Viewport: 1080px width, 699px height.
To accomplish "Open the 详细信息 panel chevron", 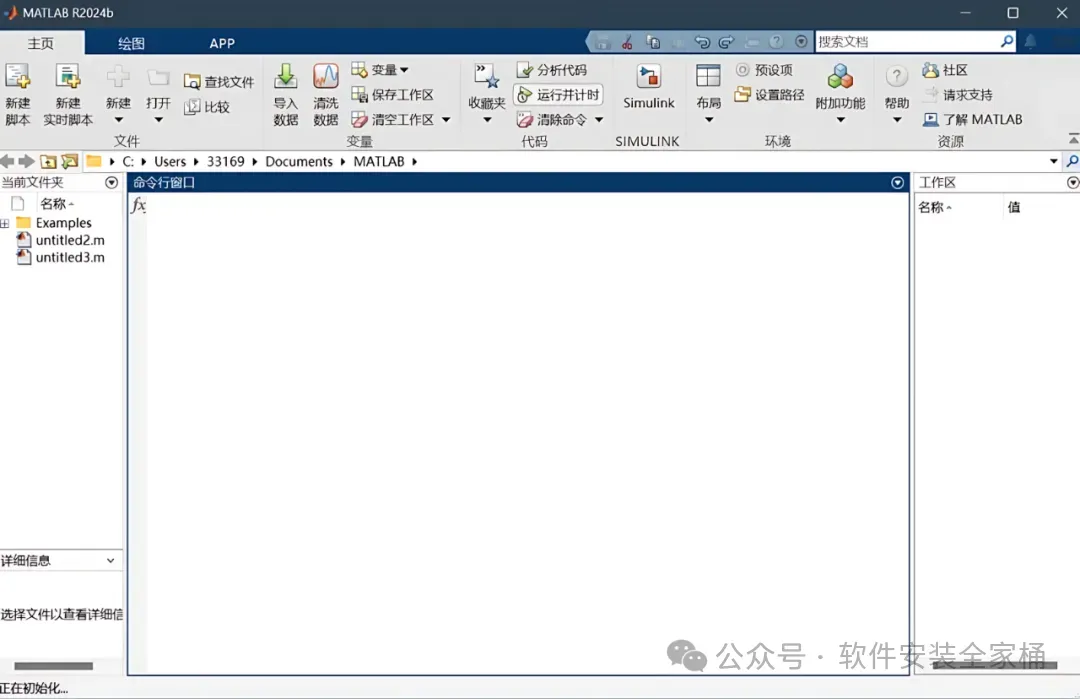I will [x=110, y=561].
